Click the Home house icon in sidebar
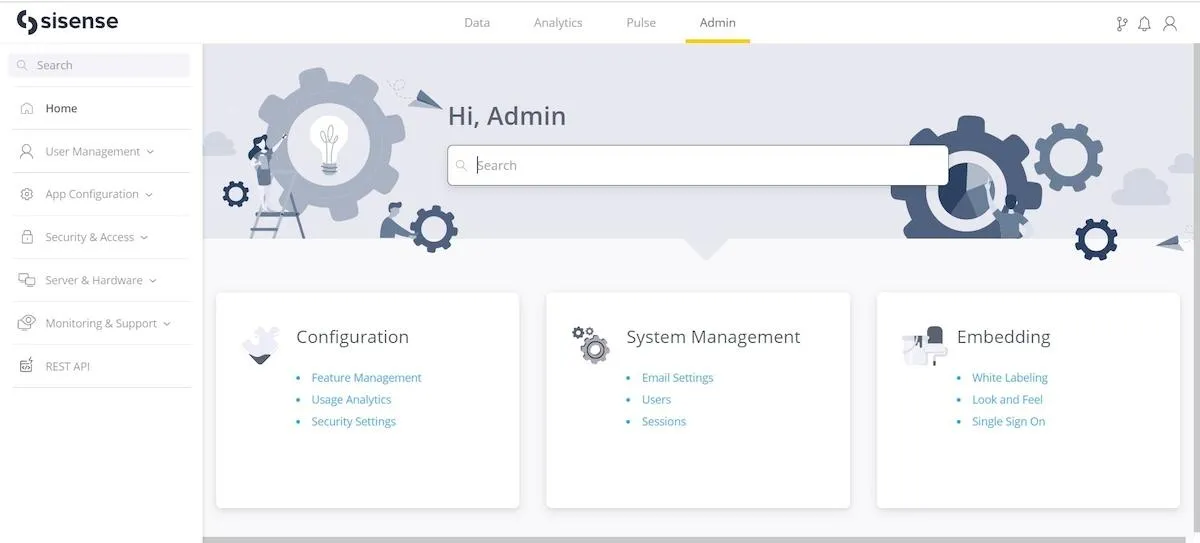Screen dimensions: 1200x543 click(27, 108)
